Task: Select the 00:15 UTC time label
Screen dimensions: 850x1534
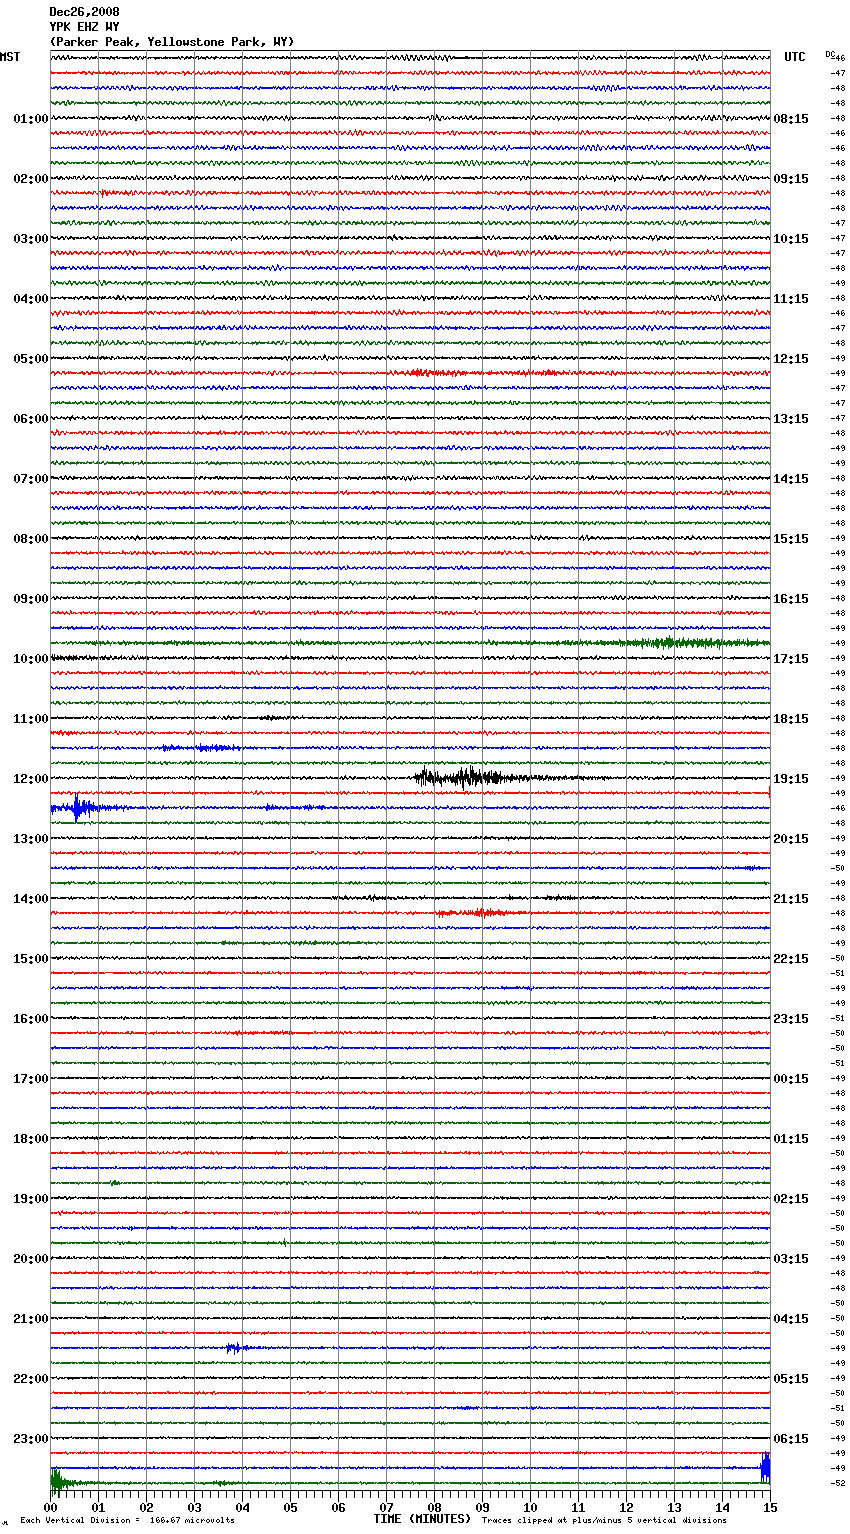Action: pos(791,1079)
